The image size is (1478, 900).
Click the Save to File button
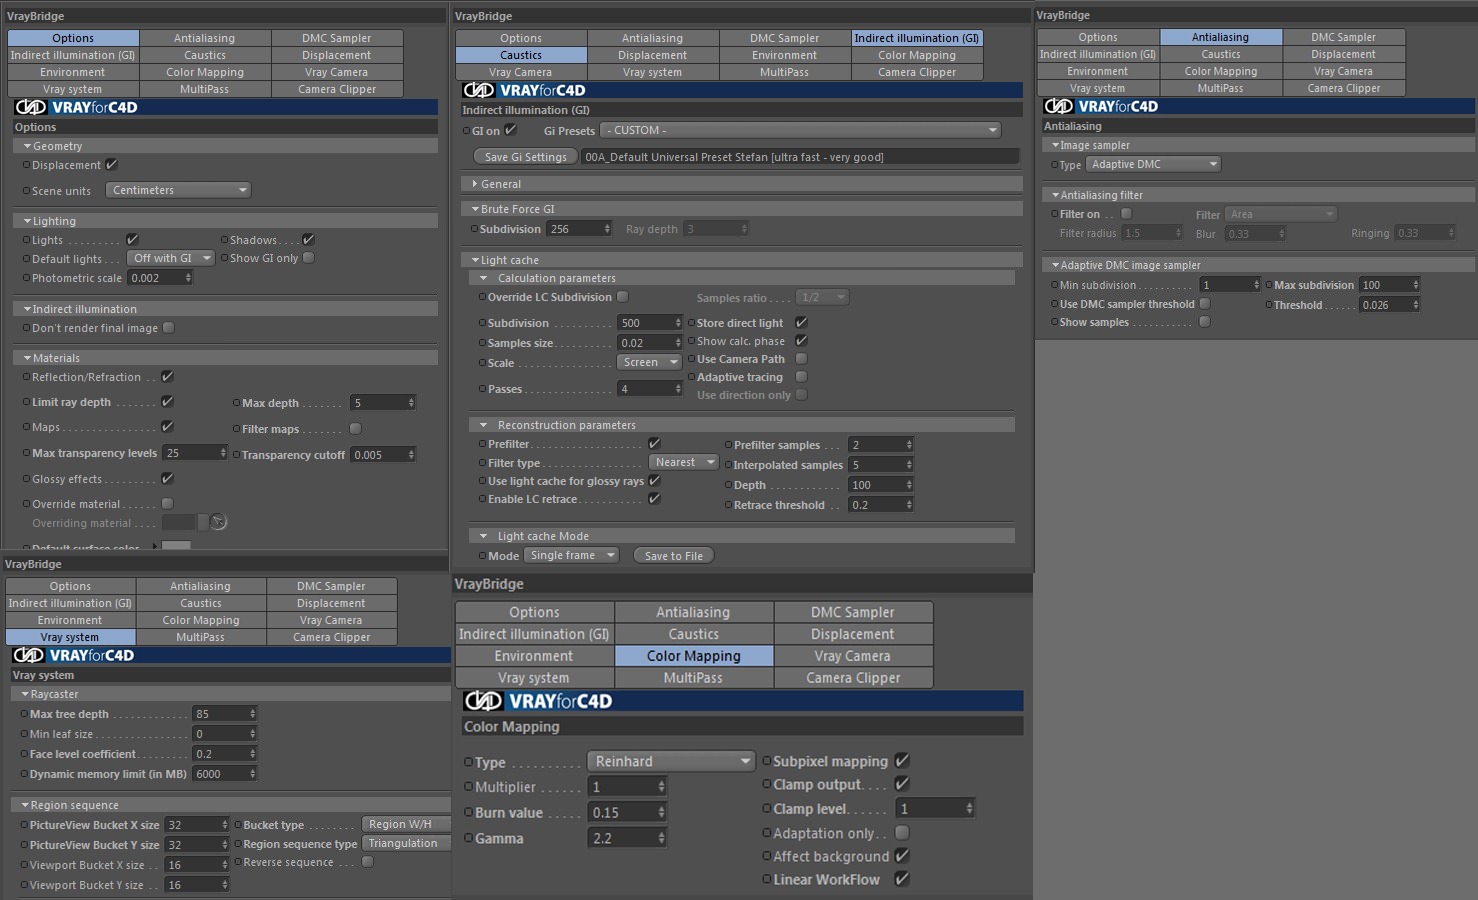click(x=674, y=556)
